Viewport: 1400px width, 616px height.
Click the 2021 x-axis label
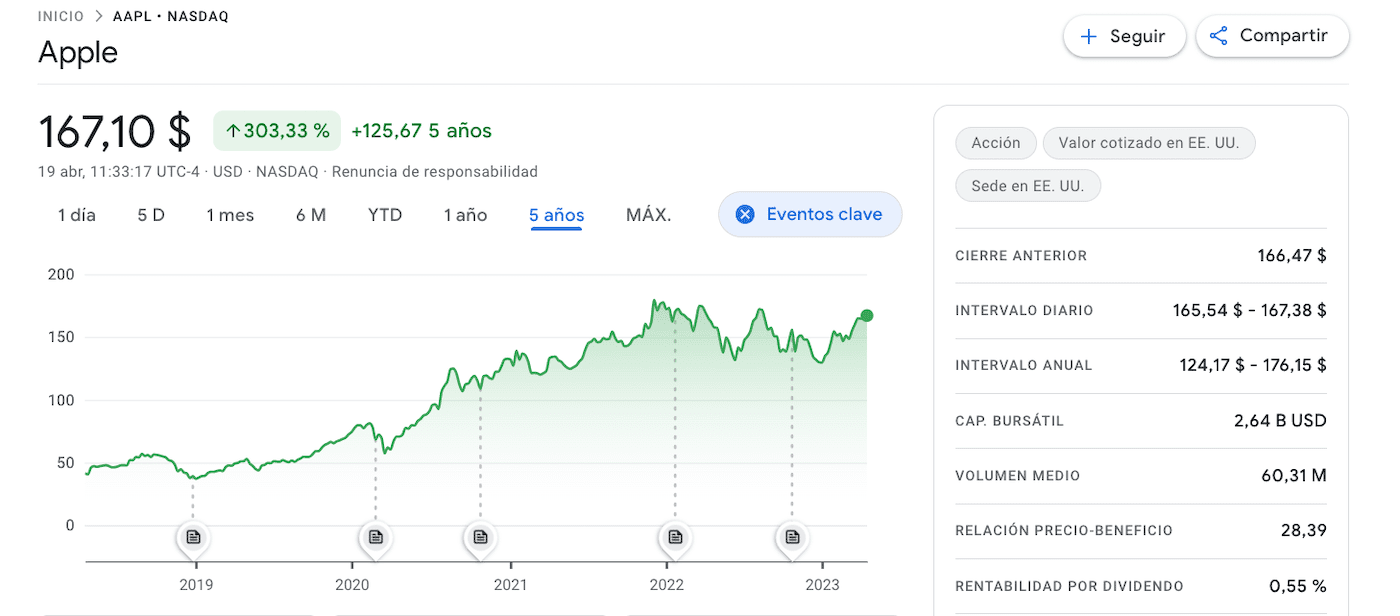coord(510,585)
